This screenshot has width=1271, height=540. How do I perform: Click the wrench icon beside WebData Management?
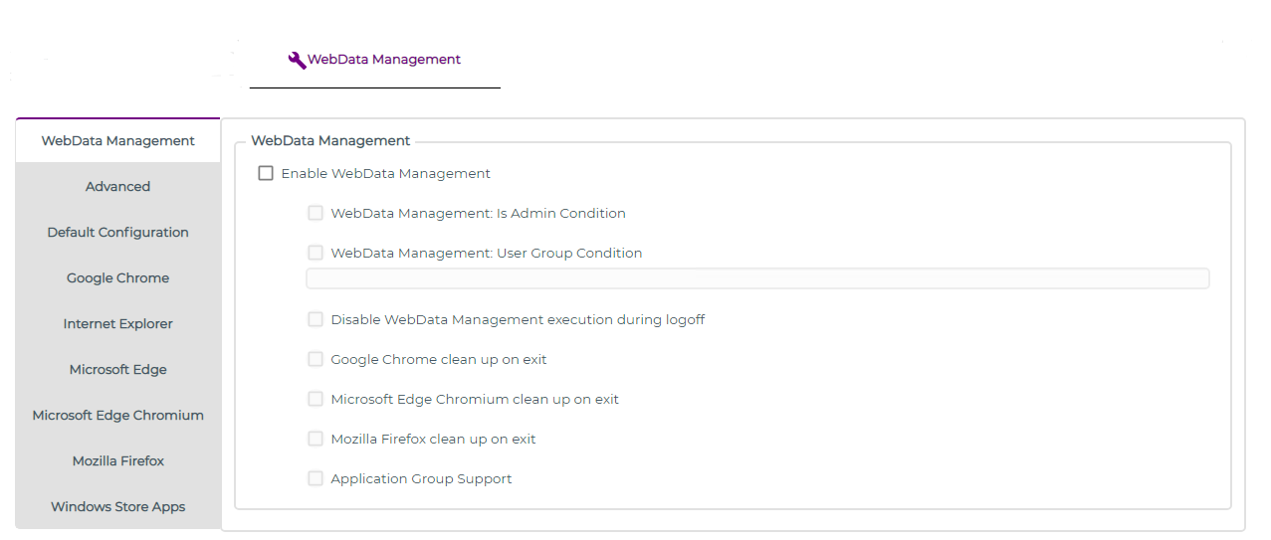tap(297, 60)
